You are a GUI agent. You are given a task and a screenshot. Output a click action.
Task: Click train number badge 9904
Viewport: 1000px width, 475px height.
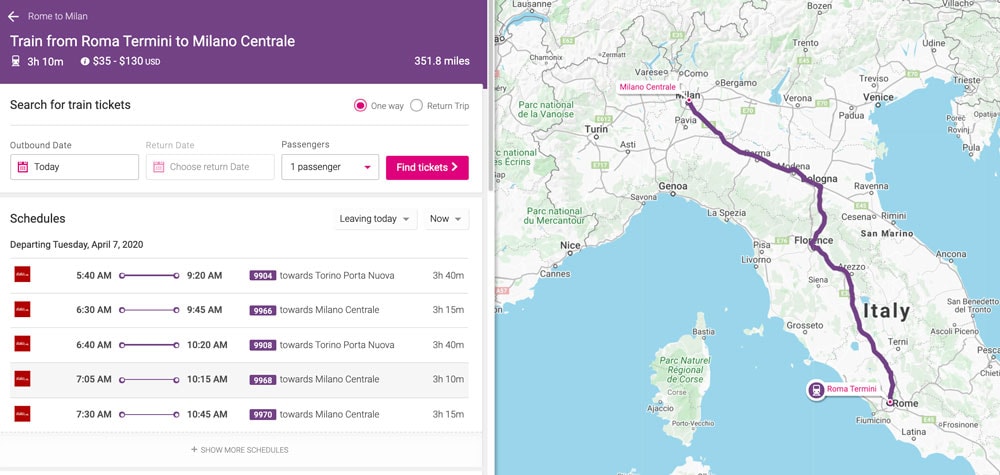[x=263, y=276]
